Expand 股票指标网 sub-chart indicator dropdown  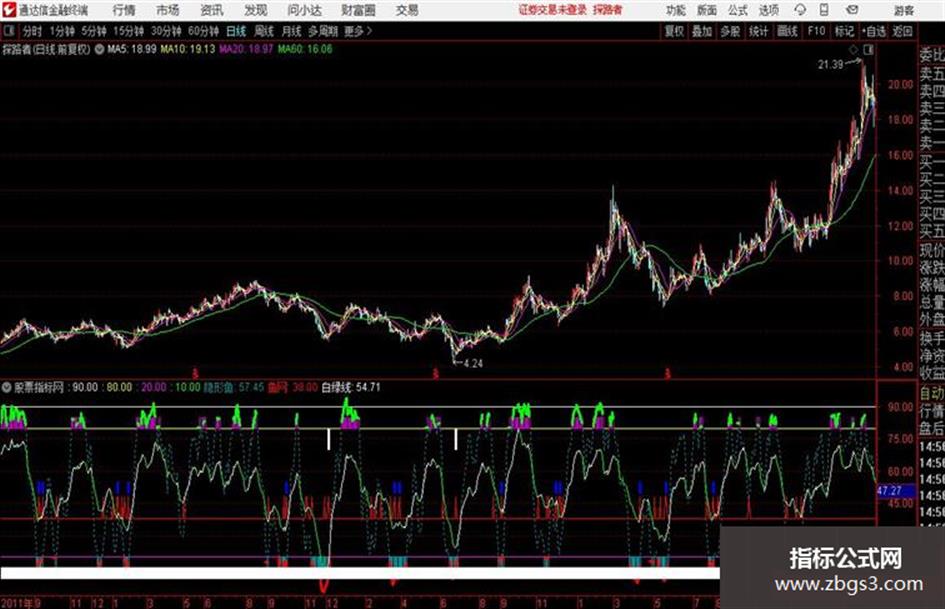point(7,387)
